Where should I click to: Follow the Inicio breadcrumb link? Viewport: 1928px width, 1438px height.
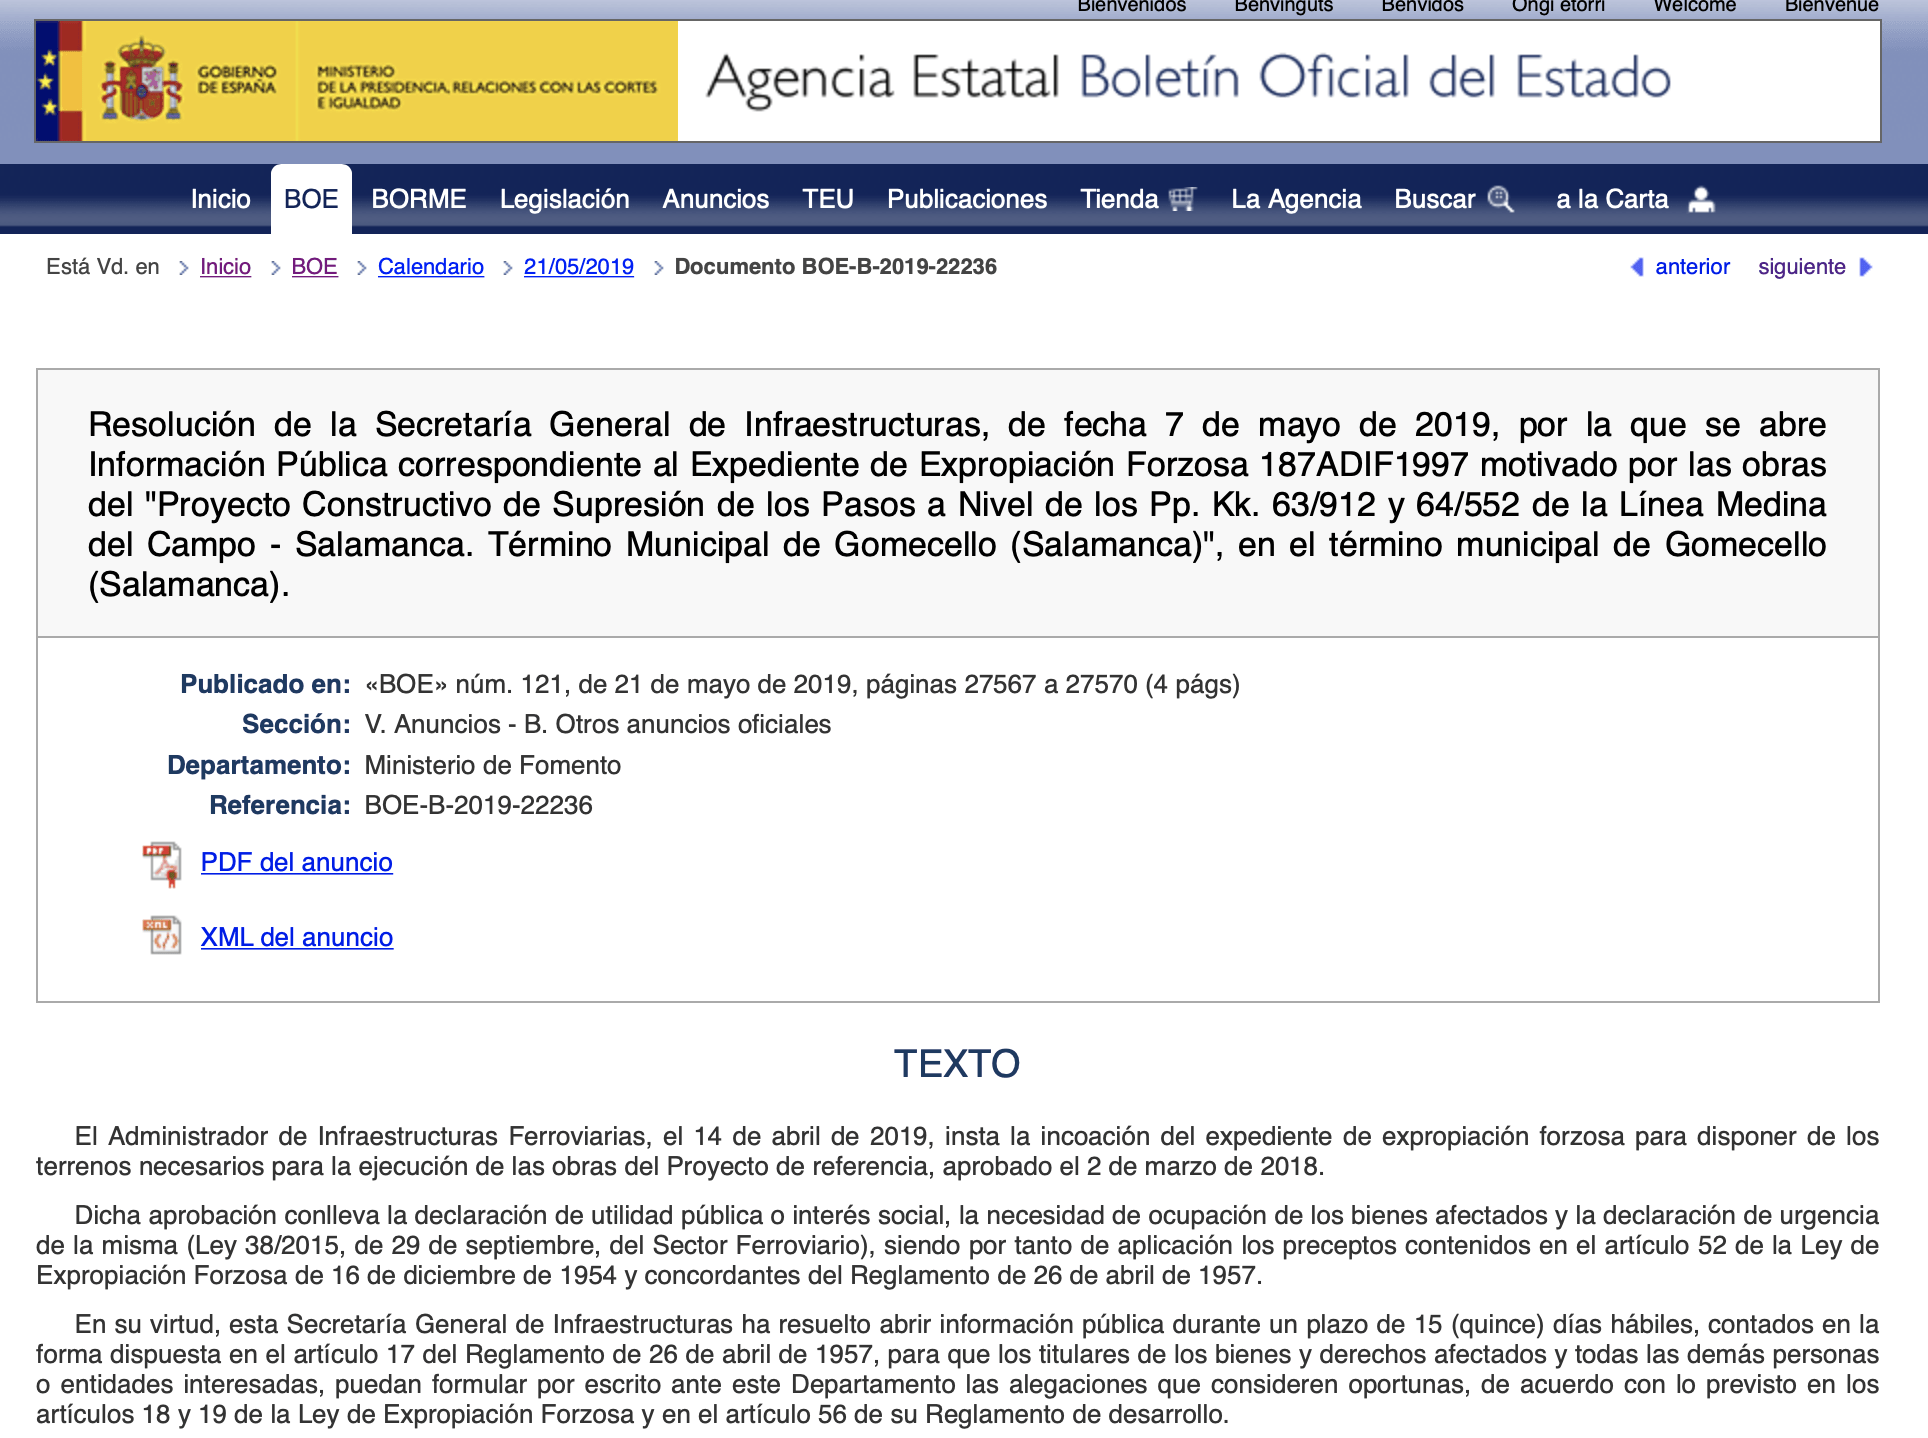tap(225, 267)
